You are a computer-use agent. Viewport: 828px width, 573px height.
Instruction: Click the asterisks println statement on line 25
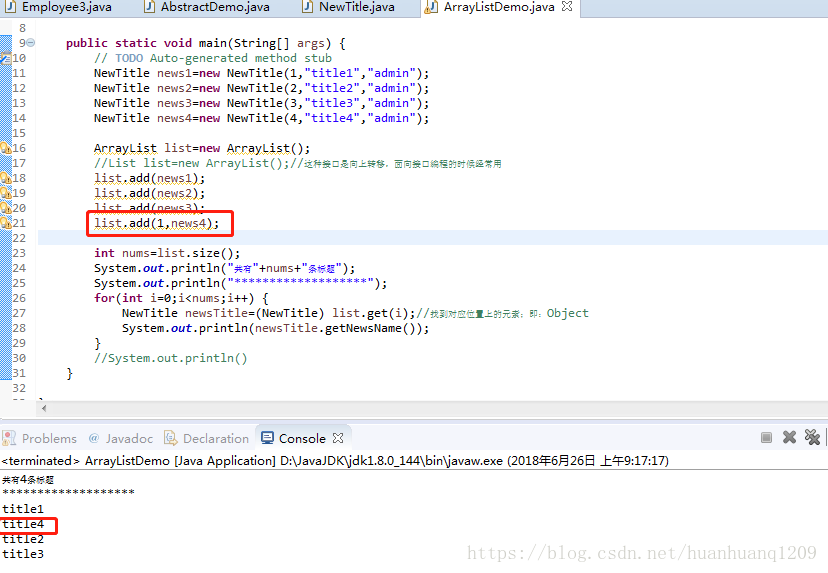point(240,284)
